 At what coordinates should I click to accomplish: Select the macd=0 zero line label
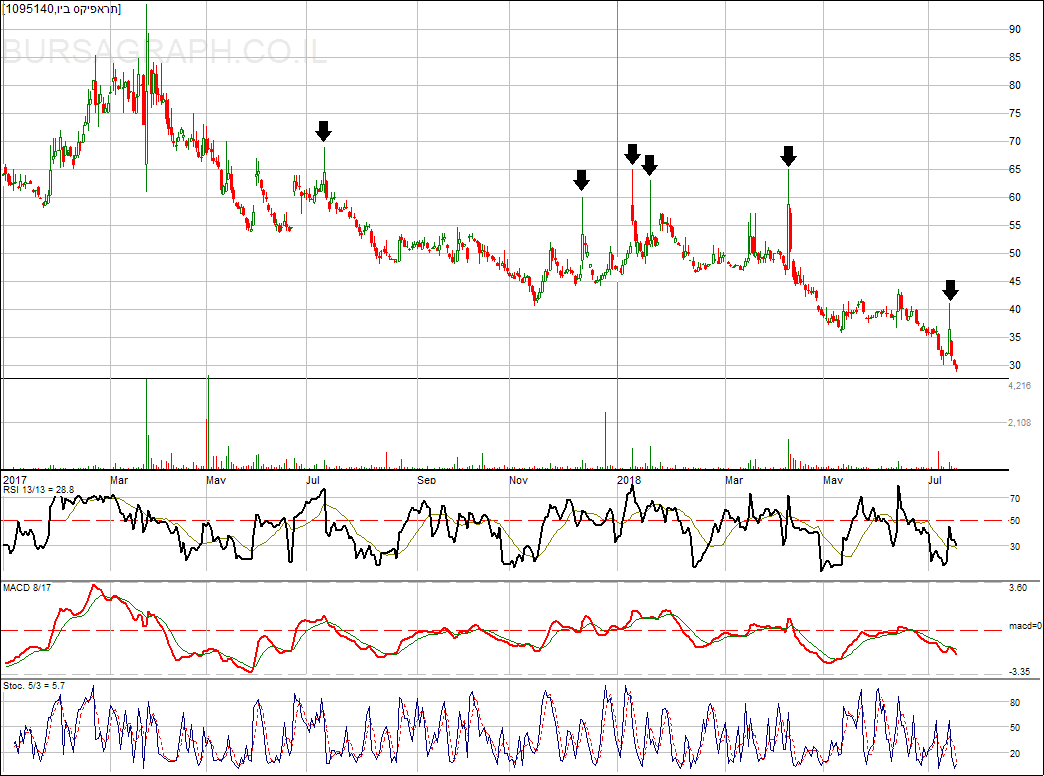click(x=1025, y=626)
